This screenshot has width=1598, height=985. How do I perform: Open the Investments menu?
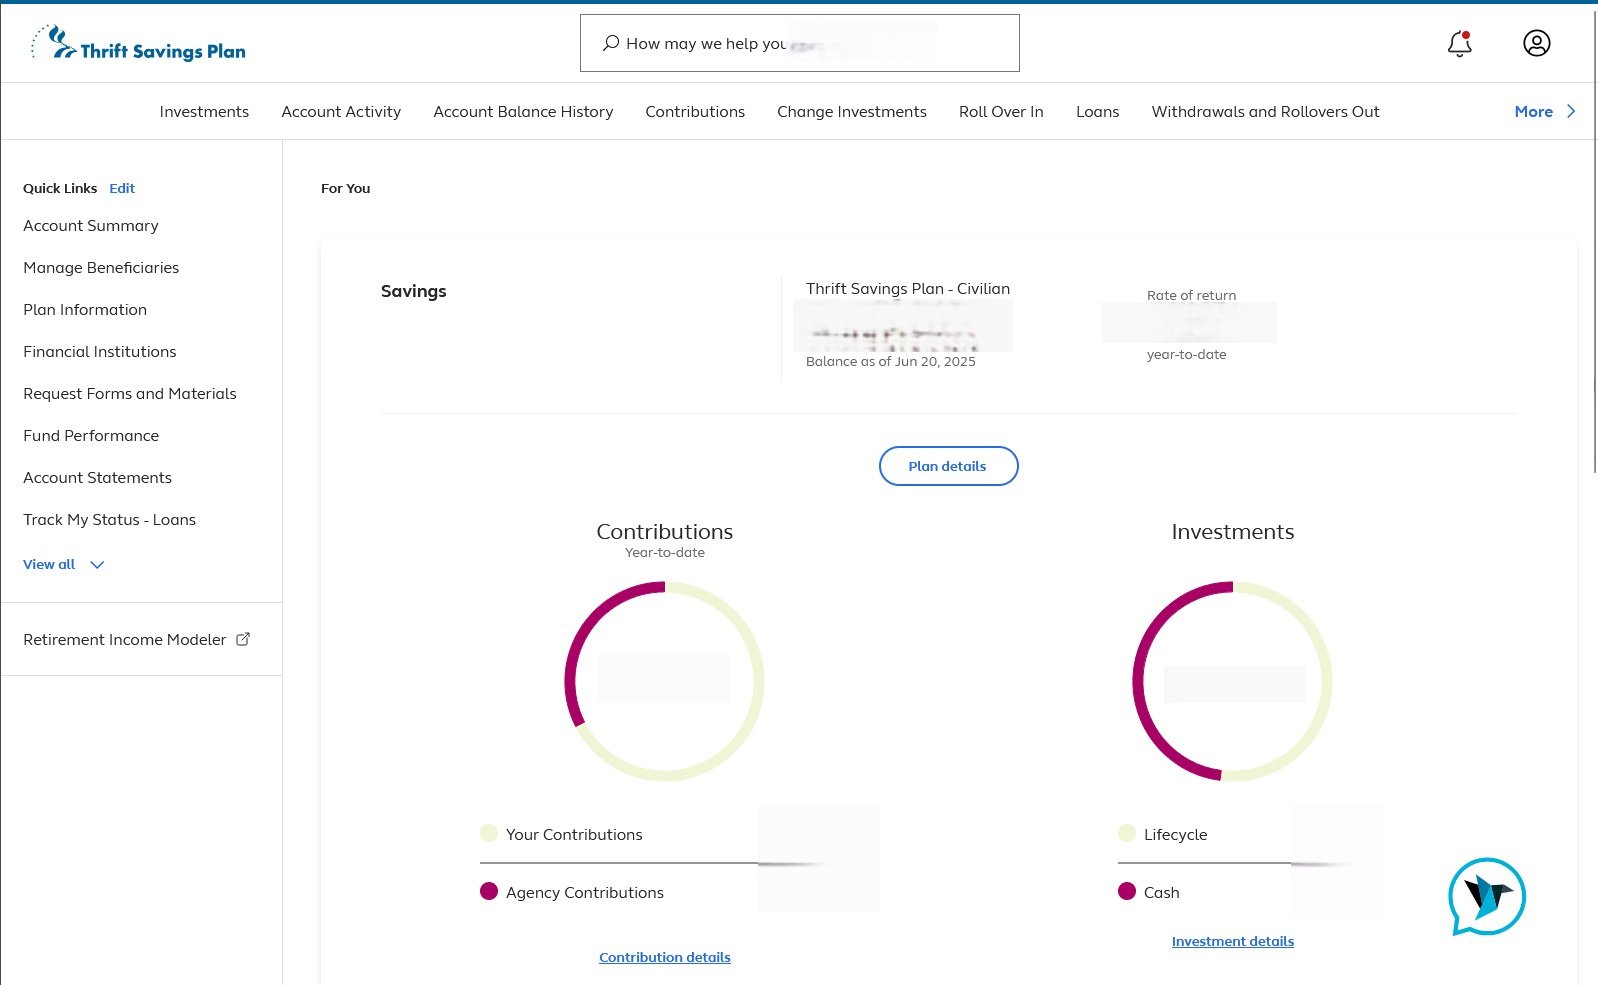click(x=204, y=111)
